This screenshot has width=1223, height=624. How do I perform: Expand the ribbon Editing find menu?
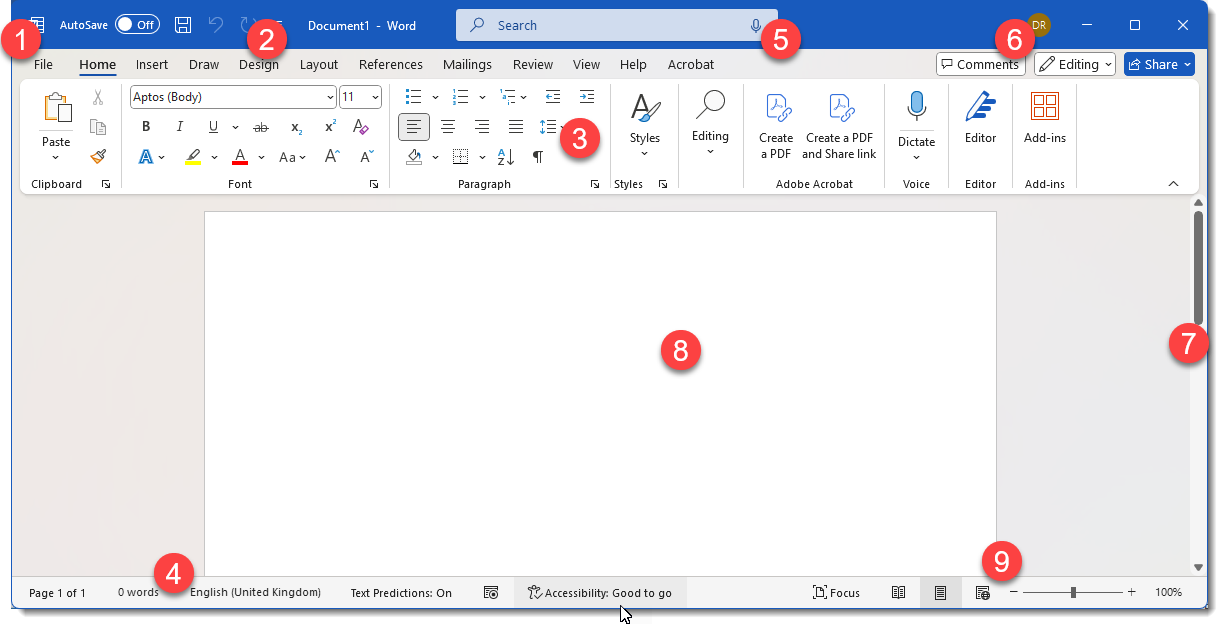point(710,123)
